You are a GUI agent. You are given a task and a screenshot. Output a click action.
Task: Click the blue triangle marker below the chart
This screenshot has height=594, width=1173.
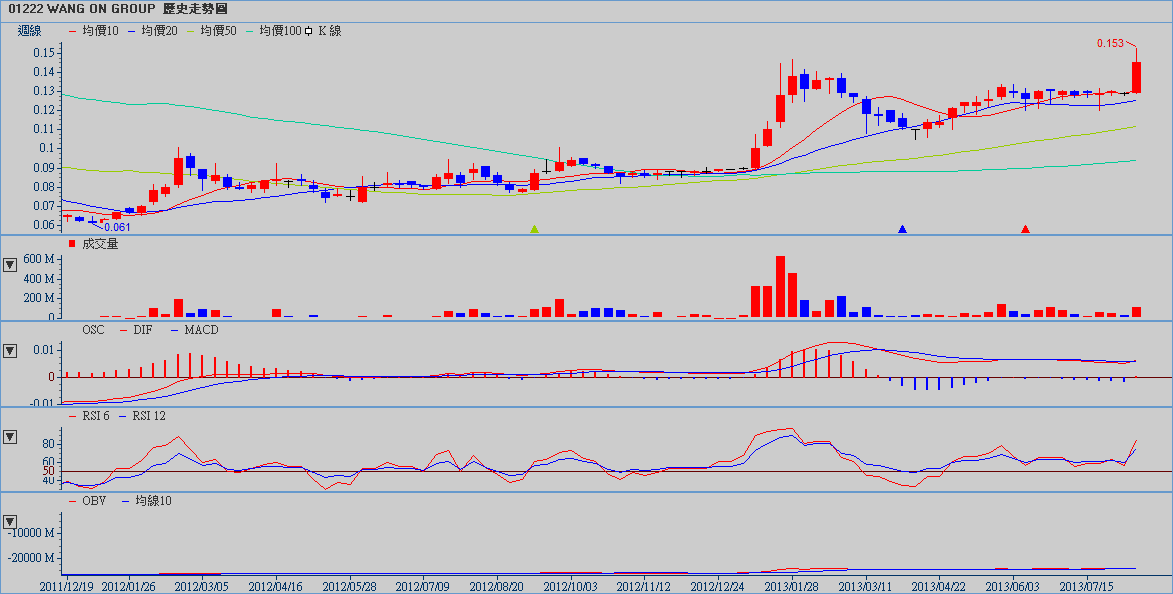pyautogui.click(x=902, y=230)
